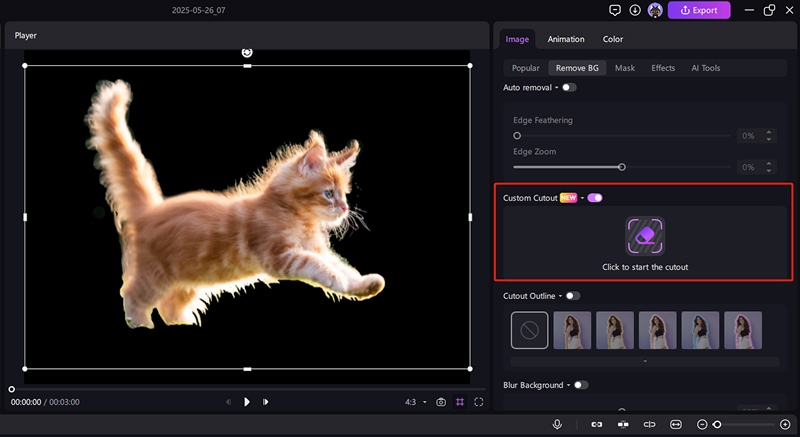Expand the Blur Background section arrow

tap(567, 385)
